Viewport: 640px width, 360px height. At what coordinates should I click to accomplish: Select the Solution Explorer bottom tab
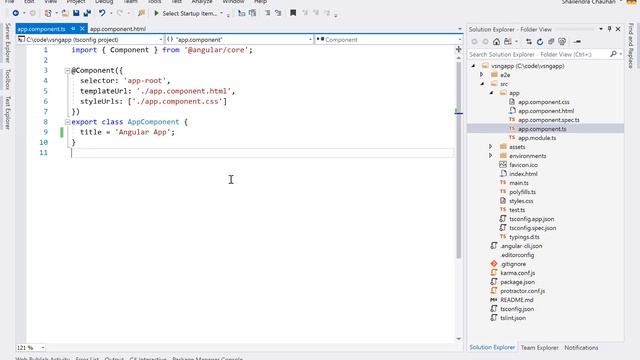click(492, 347)
